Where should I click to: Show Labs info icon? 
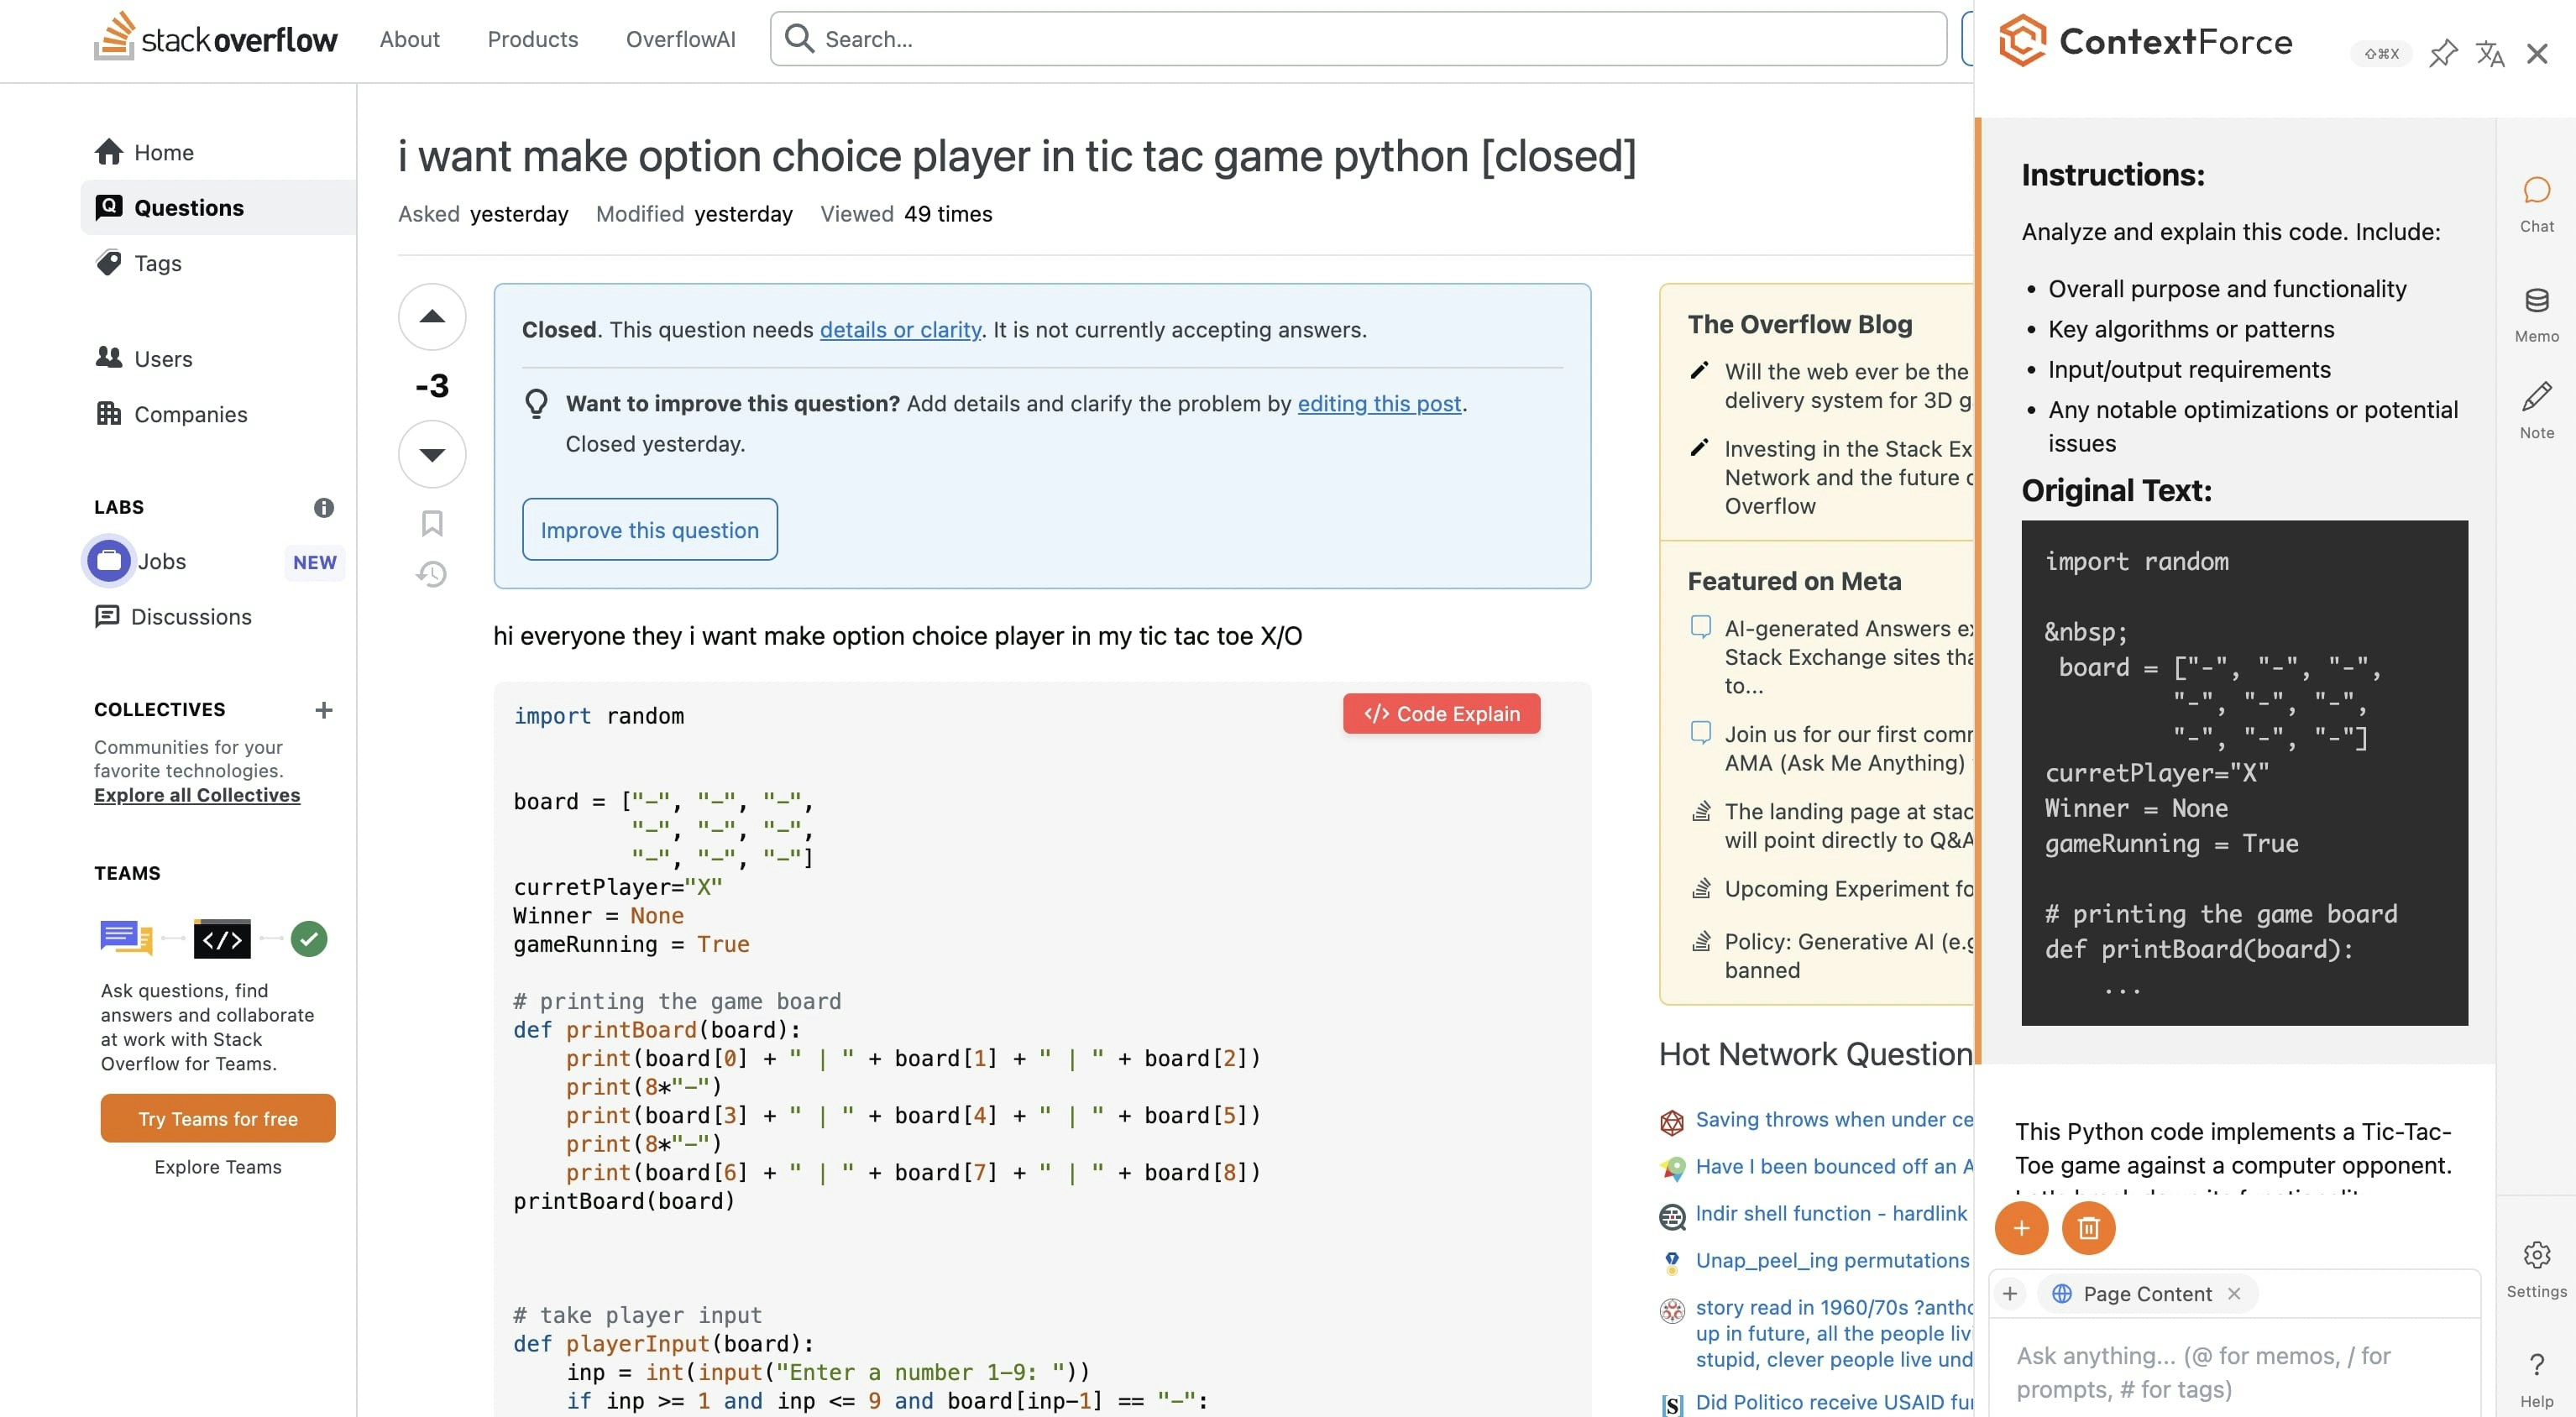tap(323, 508)
